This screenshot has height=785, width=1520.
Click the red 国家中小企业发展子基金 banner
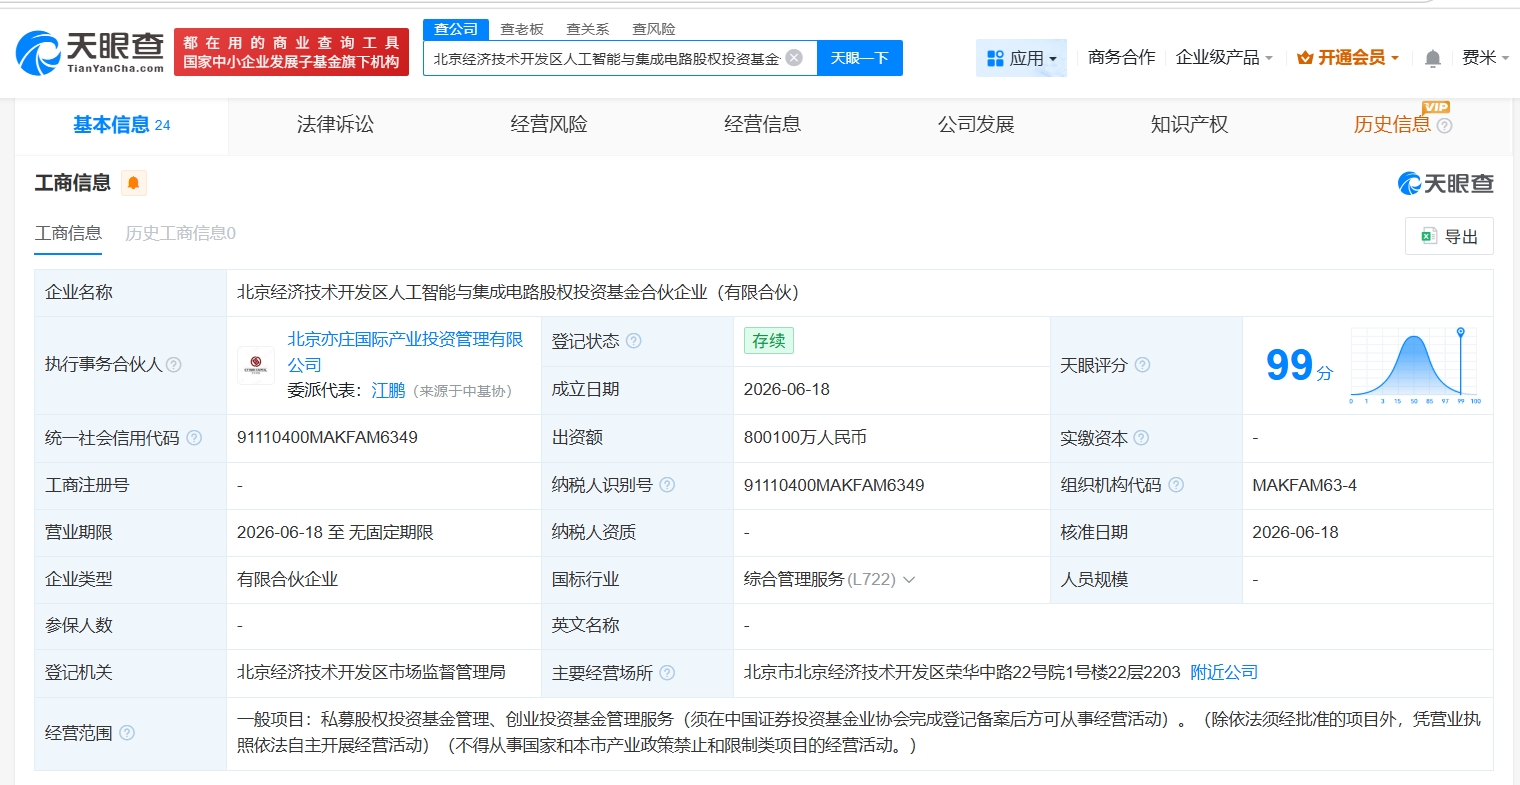pyautogui.click(x=292, y=52)
